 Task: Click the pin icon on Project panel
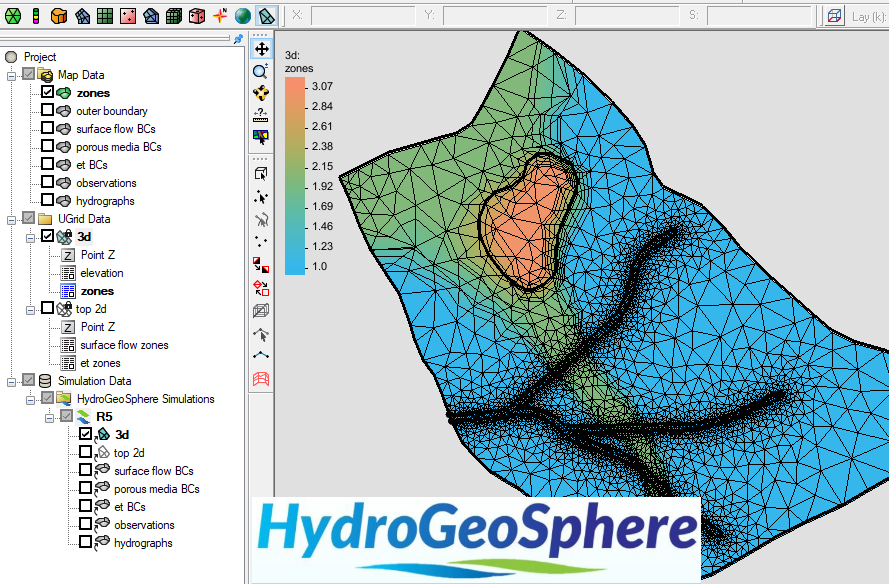[x=238, y=39]
